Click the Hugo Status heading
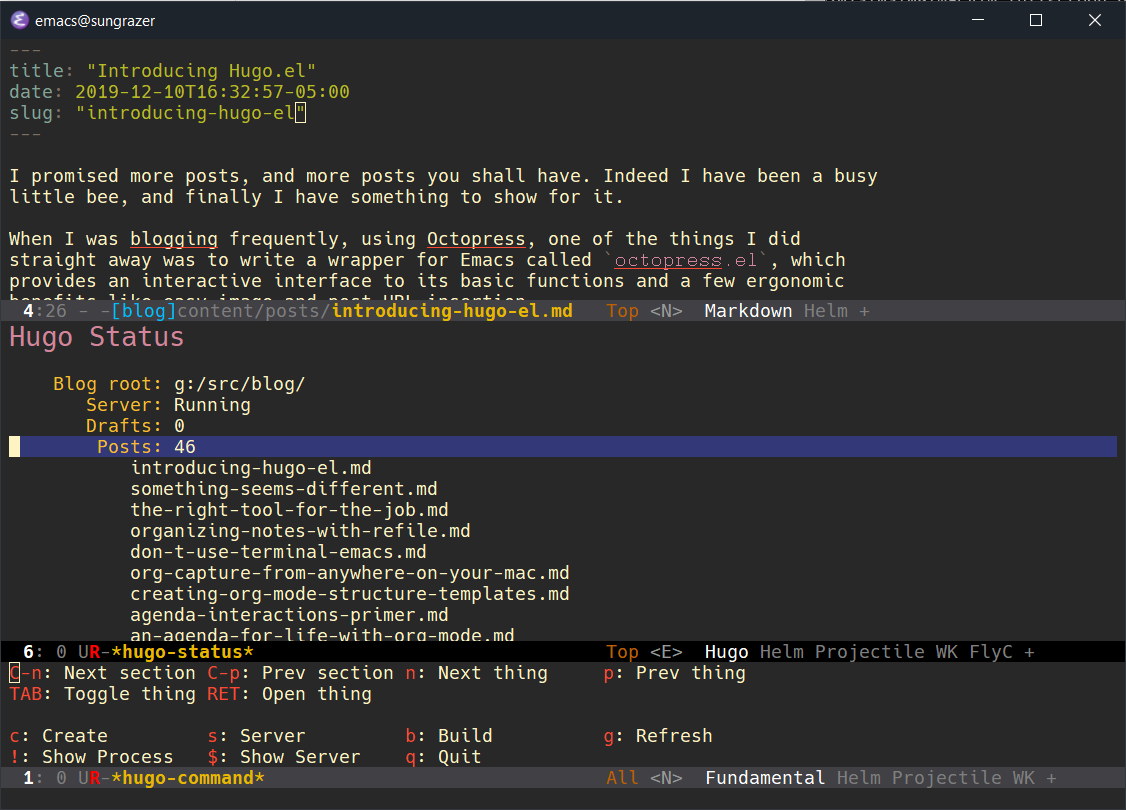The image size is (1126, 810). coord(96,337)
